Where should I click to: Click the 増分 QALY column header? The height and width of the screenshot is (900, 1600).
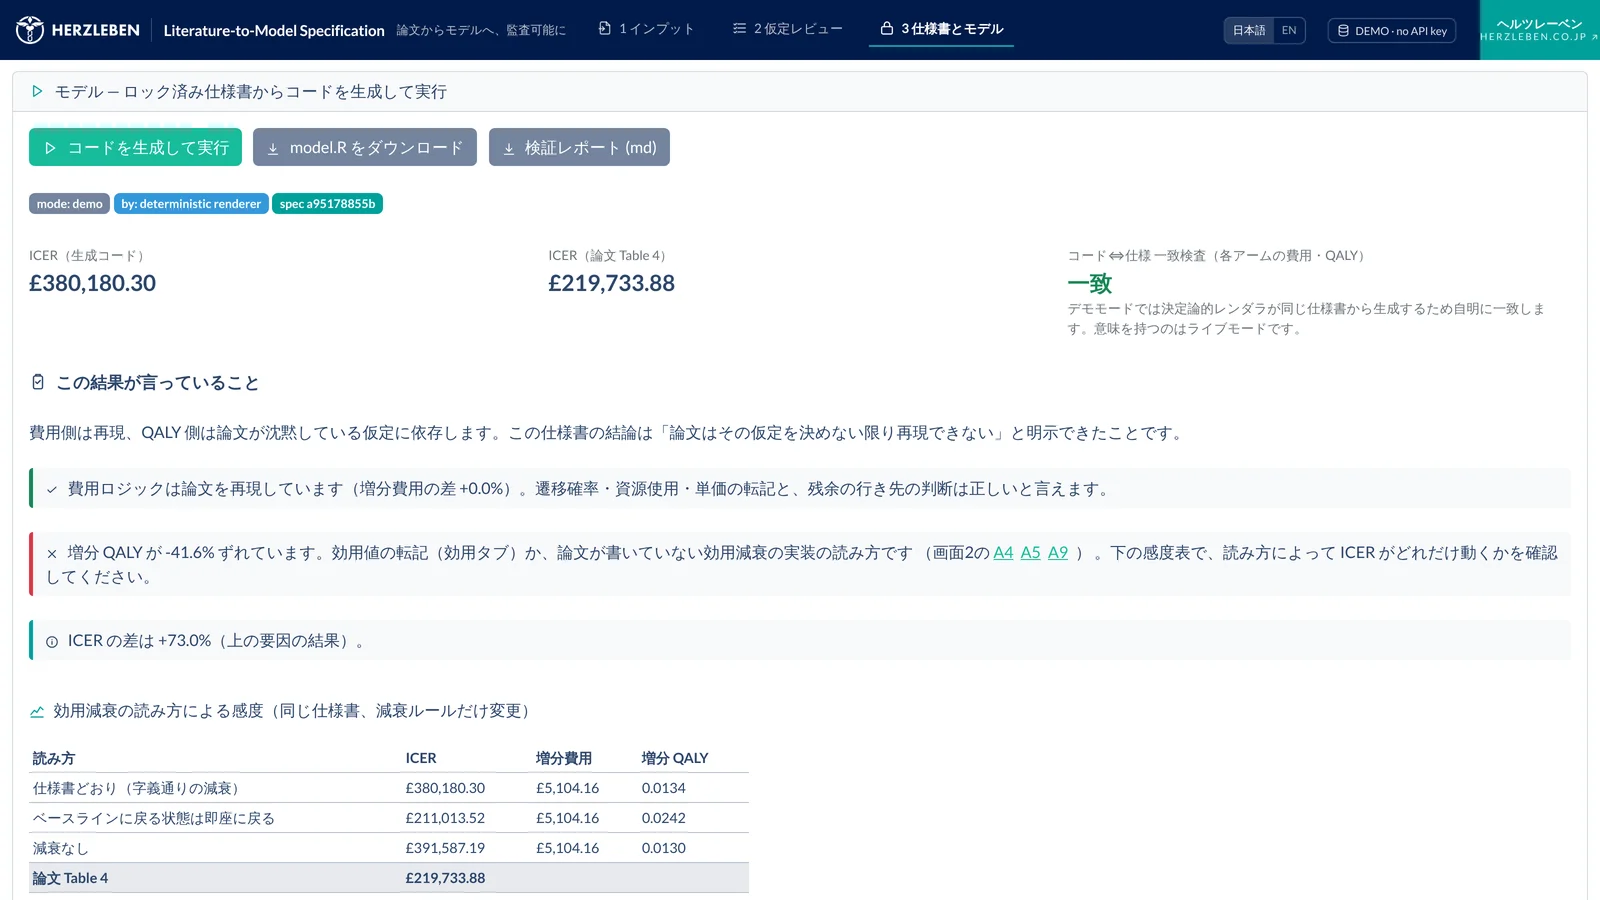point(675,758)
